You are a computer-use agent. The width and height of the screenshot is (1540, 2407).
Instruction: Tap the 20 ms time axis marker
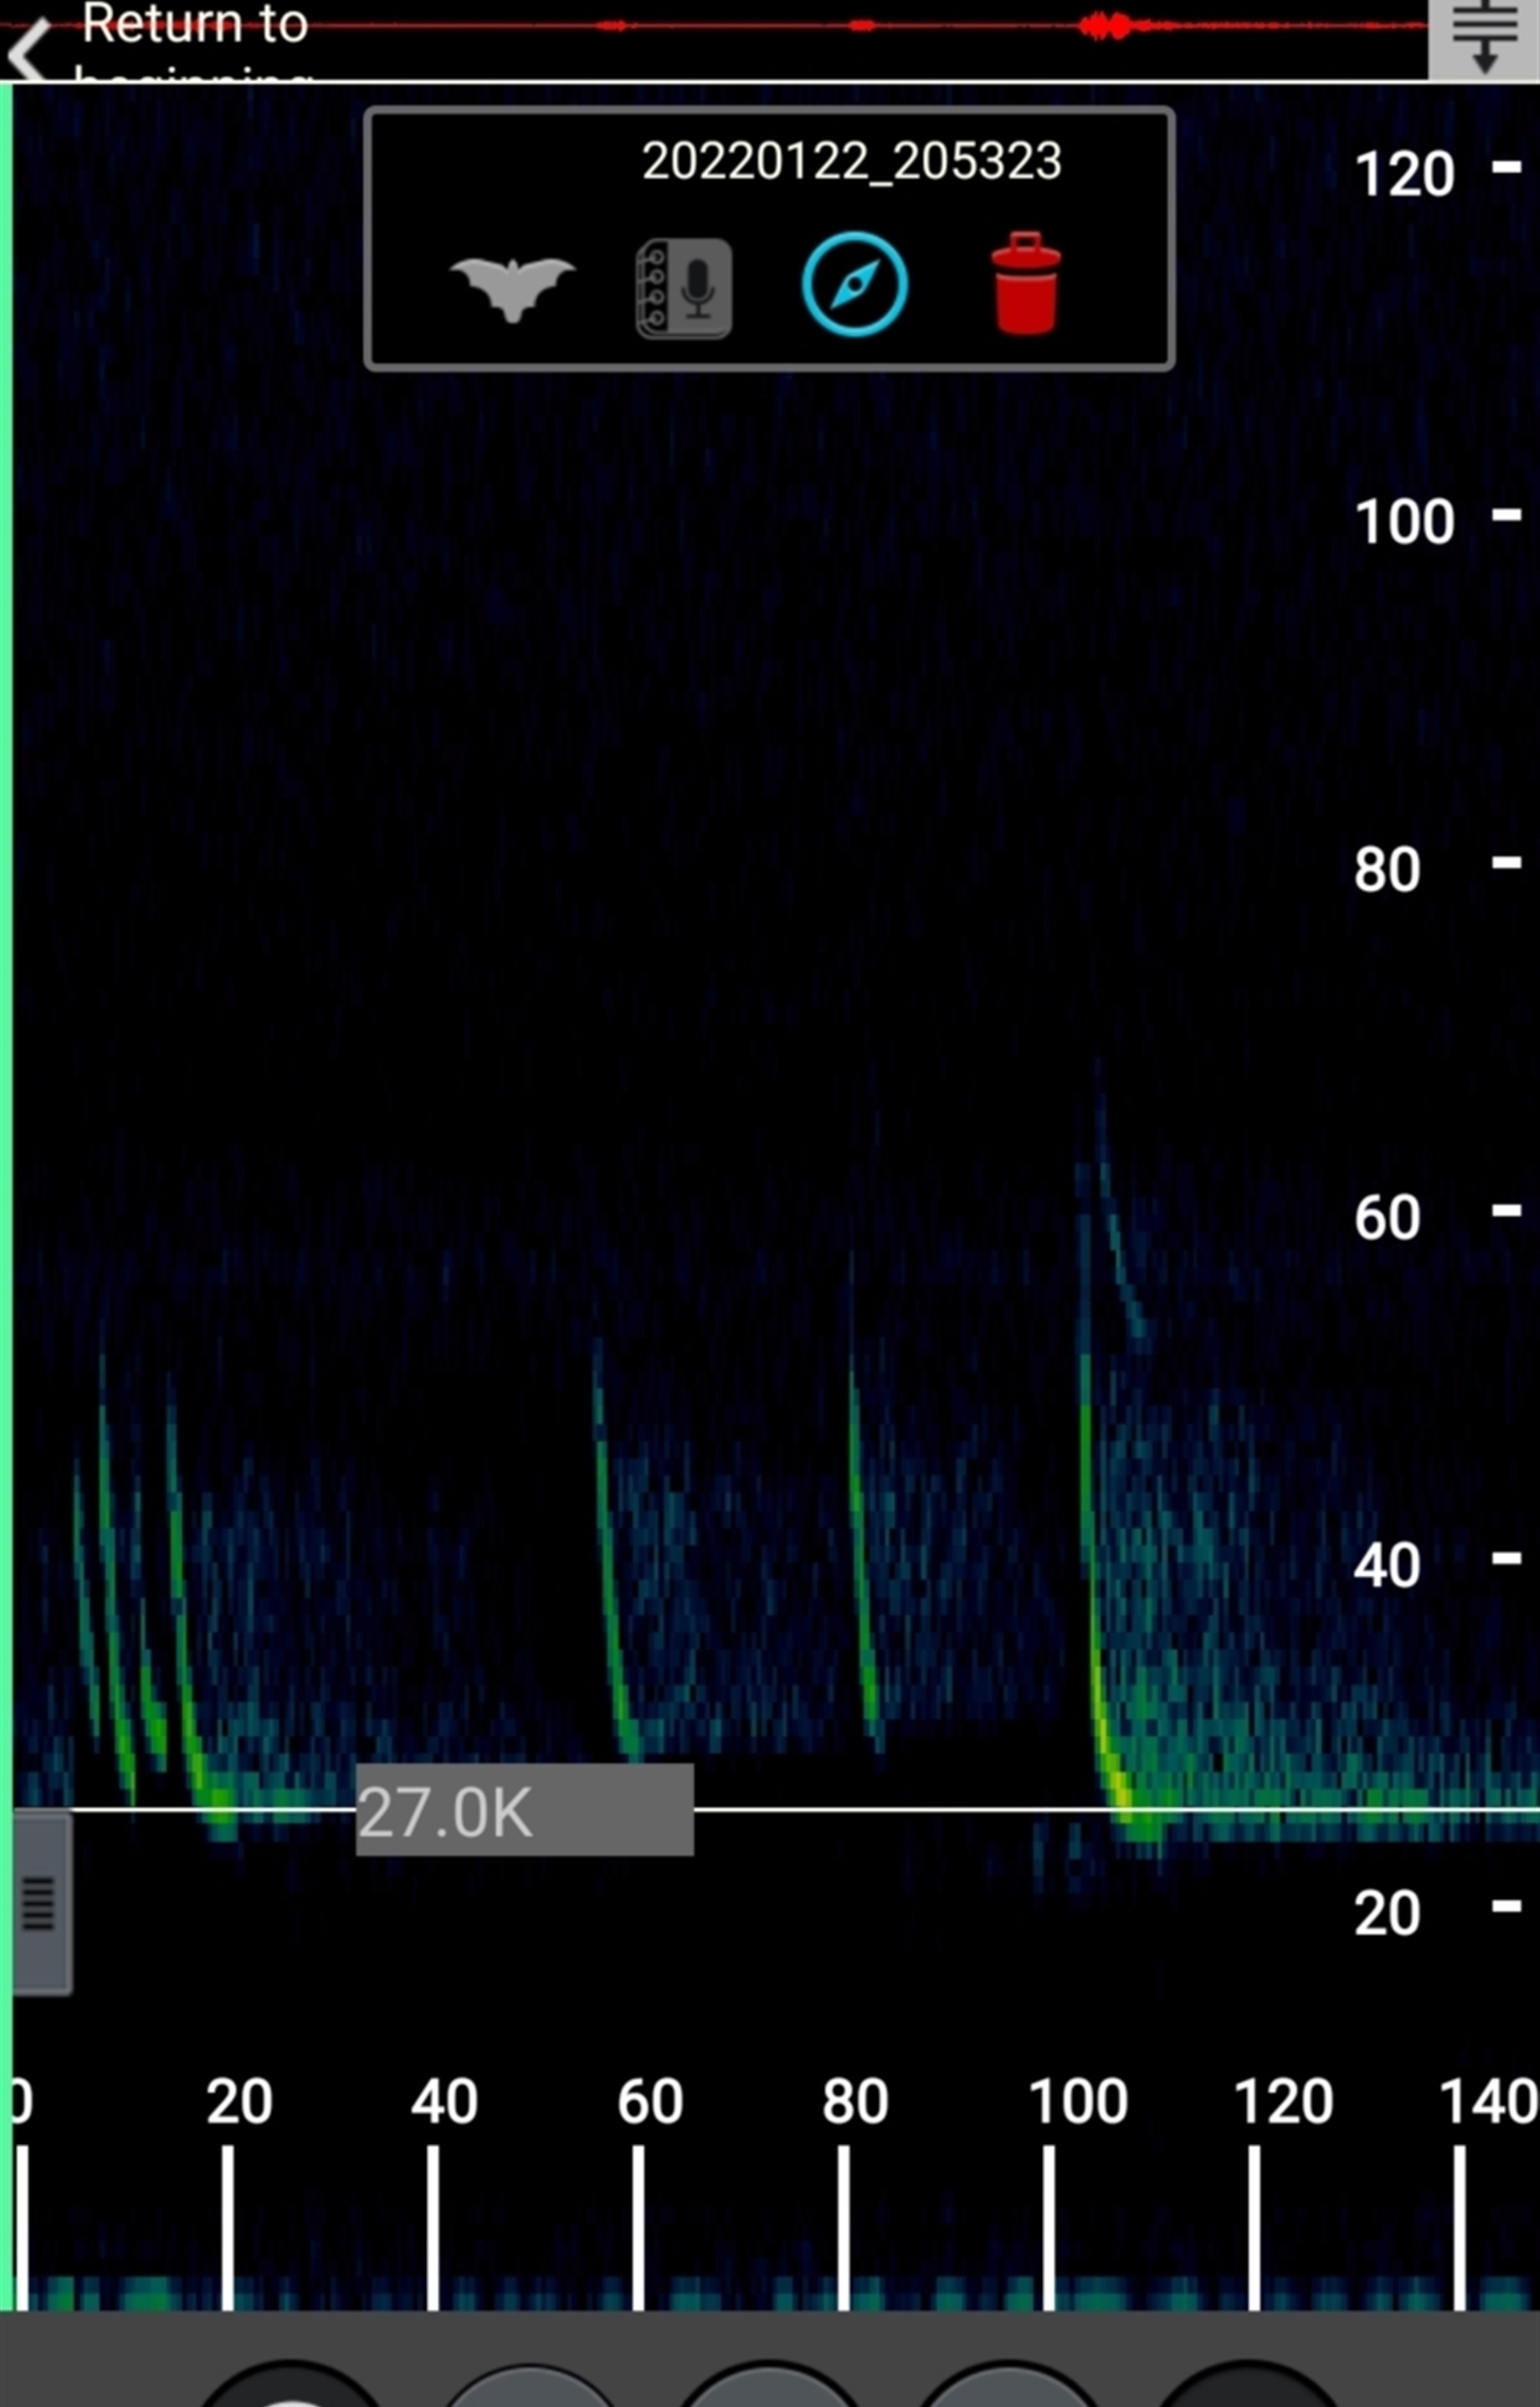(239, 2101)
